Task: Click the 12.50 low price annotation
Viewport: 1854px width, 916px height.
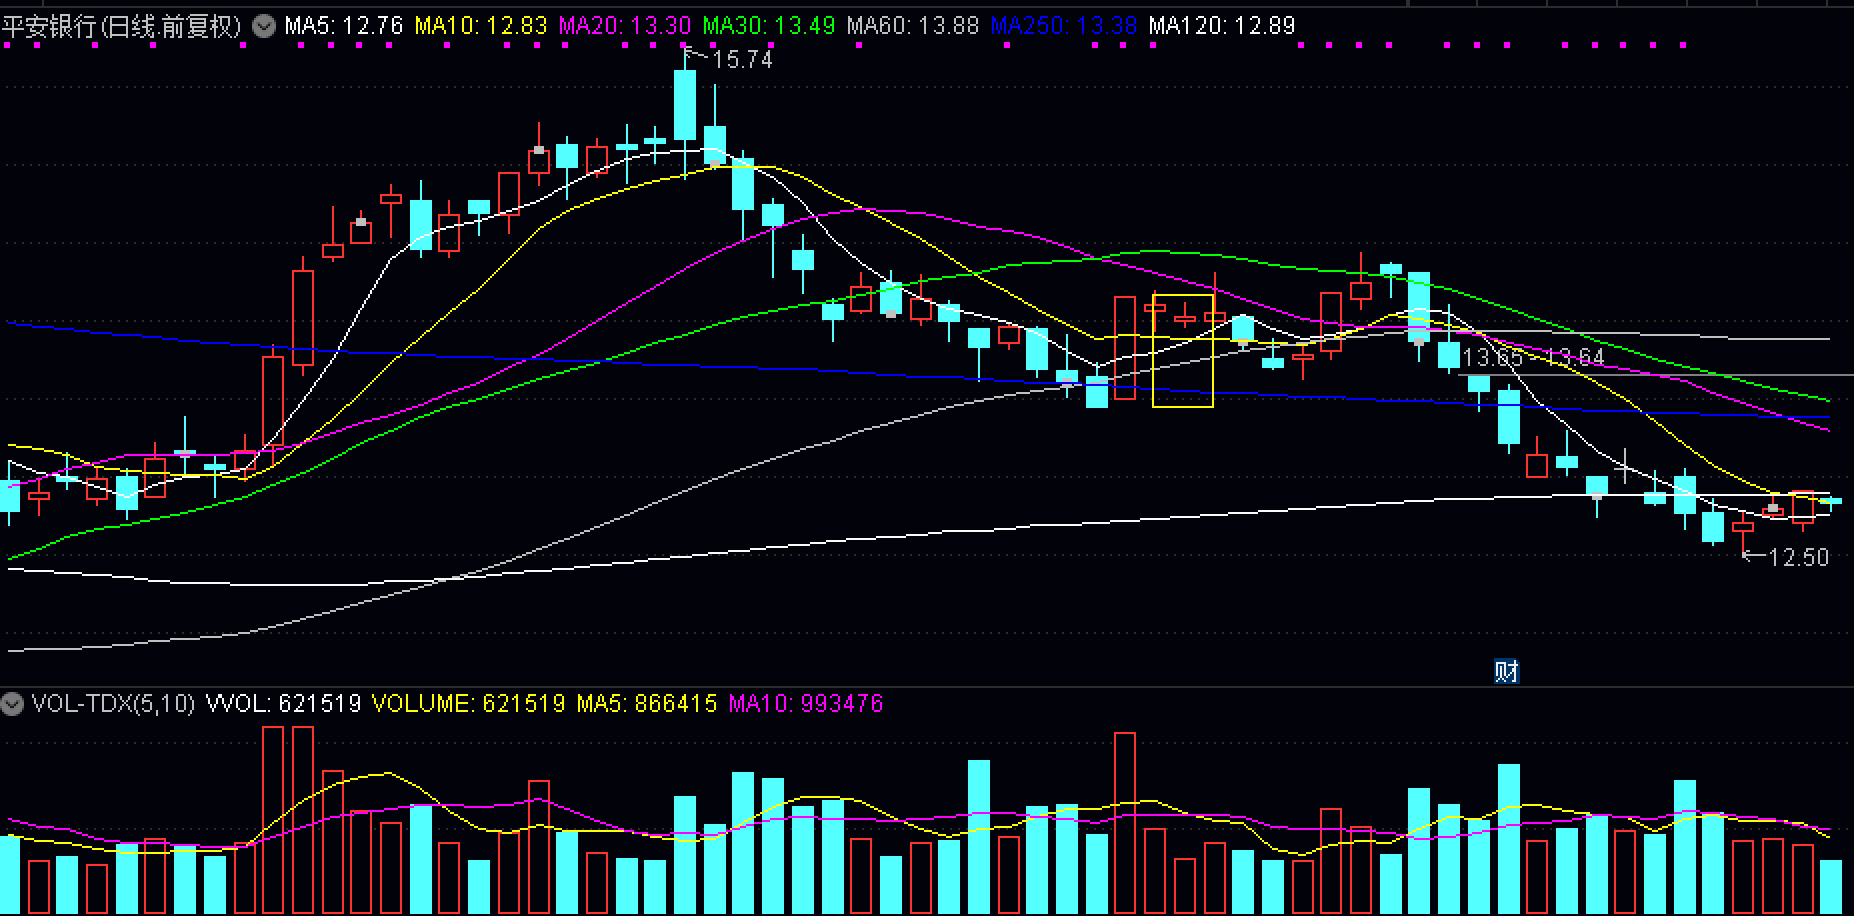Action: (1799, 557)
